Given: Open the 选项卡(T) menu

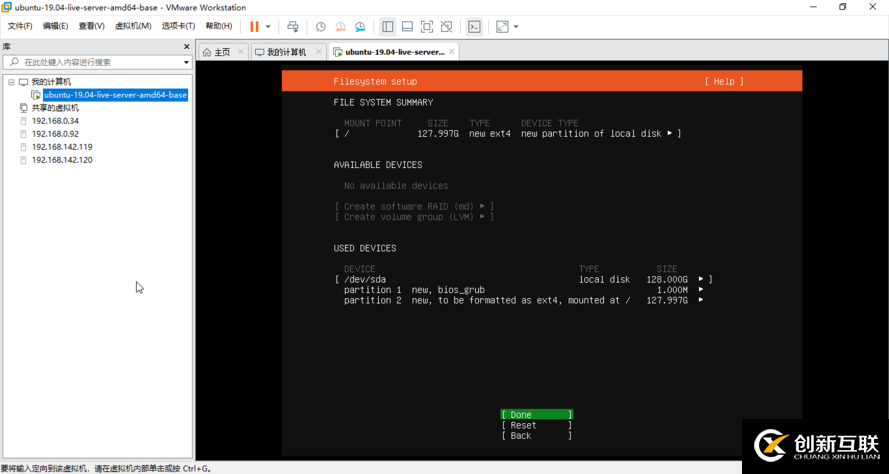Looking at the screenshot, I should tap(178, 26).
